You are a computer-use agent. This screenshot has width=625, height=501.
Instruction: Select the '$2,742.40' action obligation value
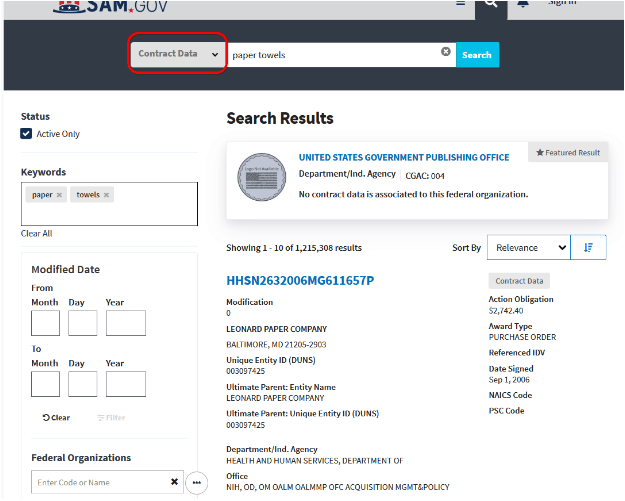click(506, 311)
